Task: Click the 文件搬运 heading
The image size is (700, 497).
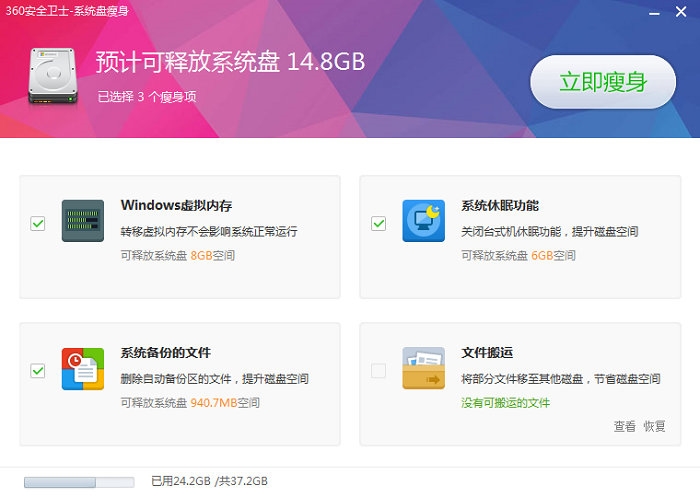Action: (487, 353)
